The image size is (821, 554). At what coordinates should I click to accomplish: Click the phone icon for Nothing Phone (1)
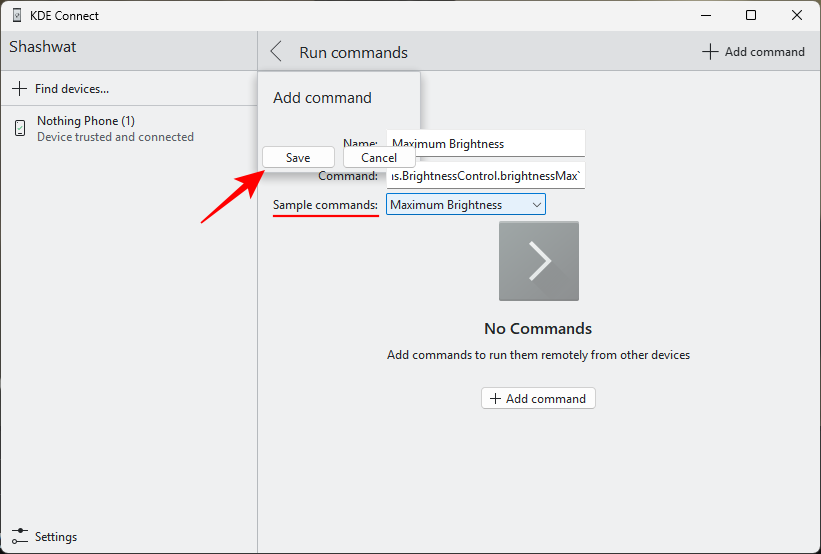pyautogui.click(x=20, y=128)
